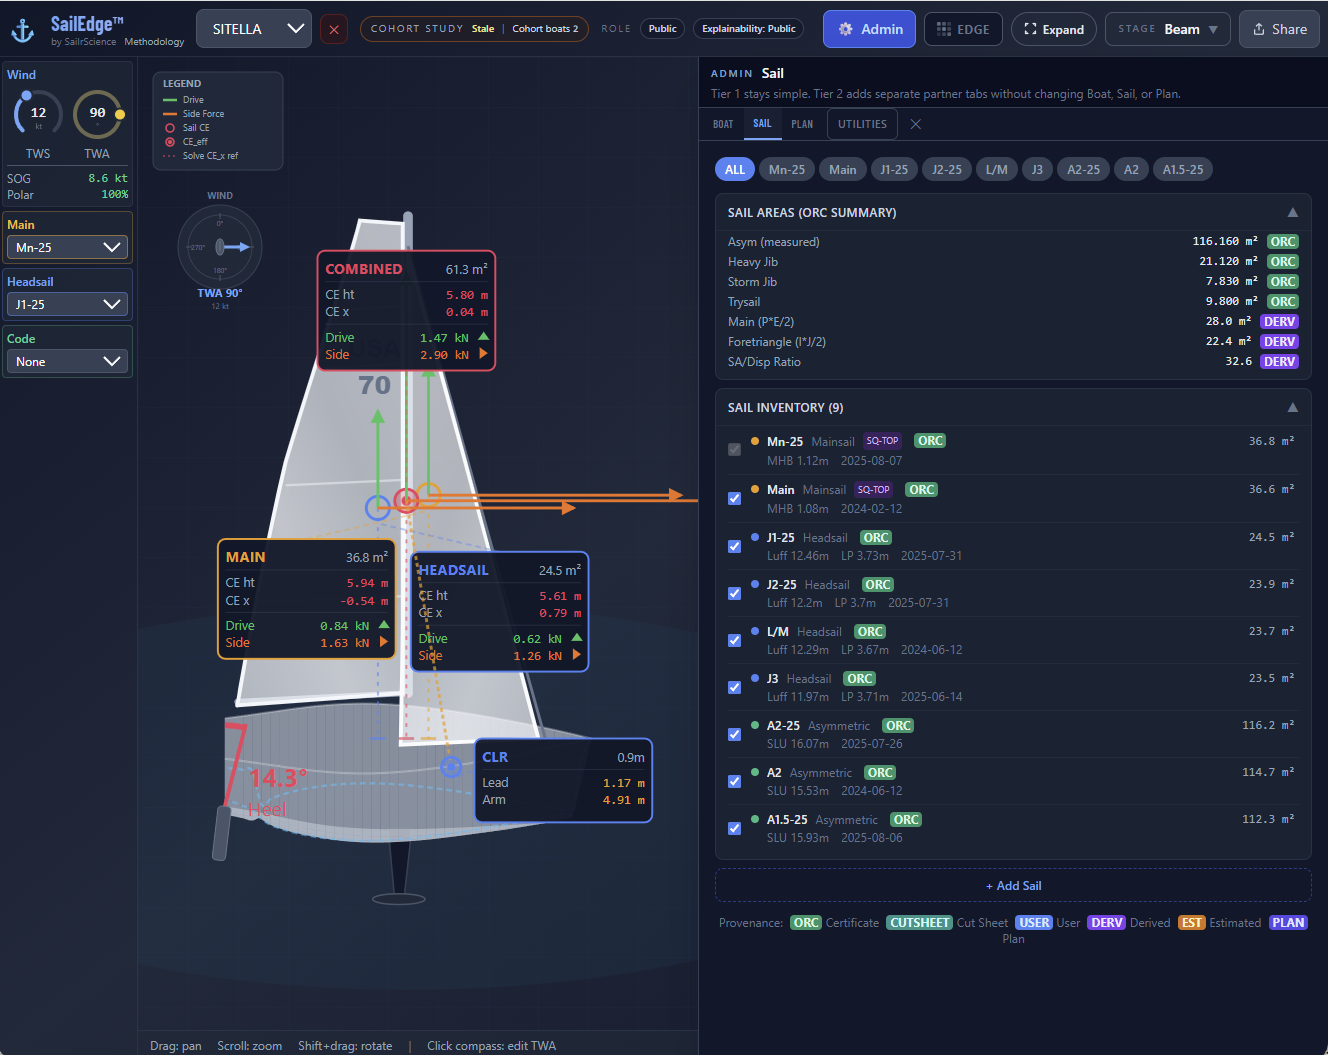The image size is (1328, 1055).
Task: Click the Headsail Side orange arrow icon
Action: coord(577,655)
